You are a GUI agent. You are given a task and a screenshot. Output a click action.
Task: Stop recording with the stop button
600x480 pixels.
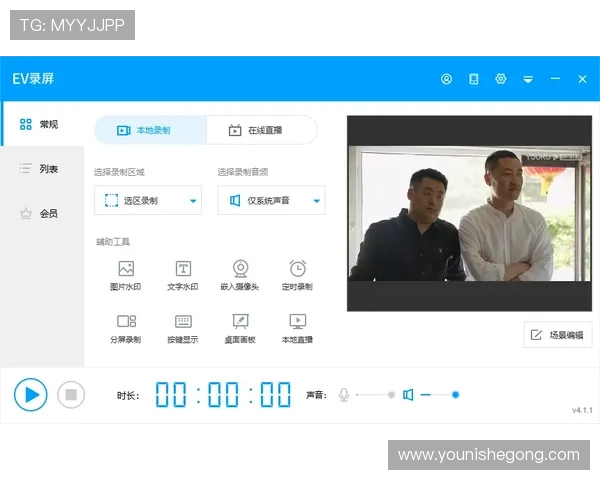(x=71, y=395)
